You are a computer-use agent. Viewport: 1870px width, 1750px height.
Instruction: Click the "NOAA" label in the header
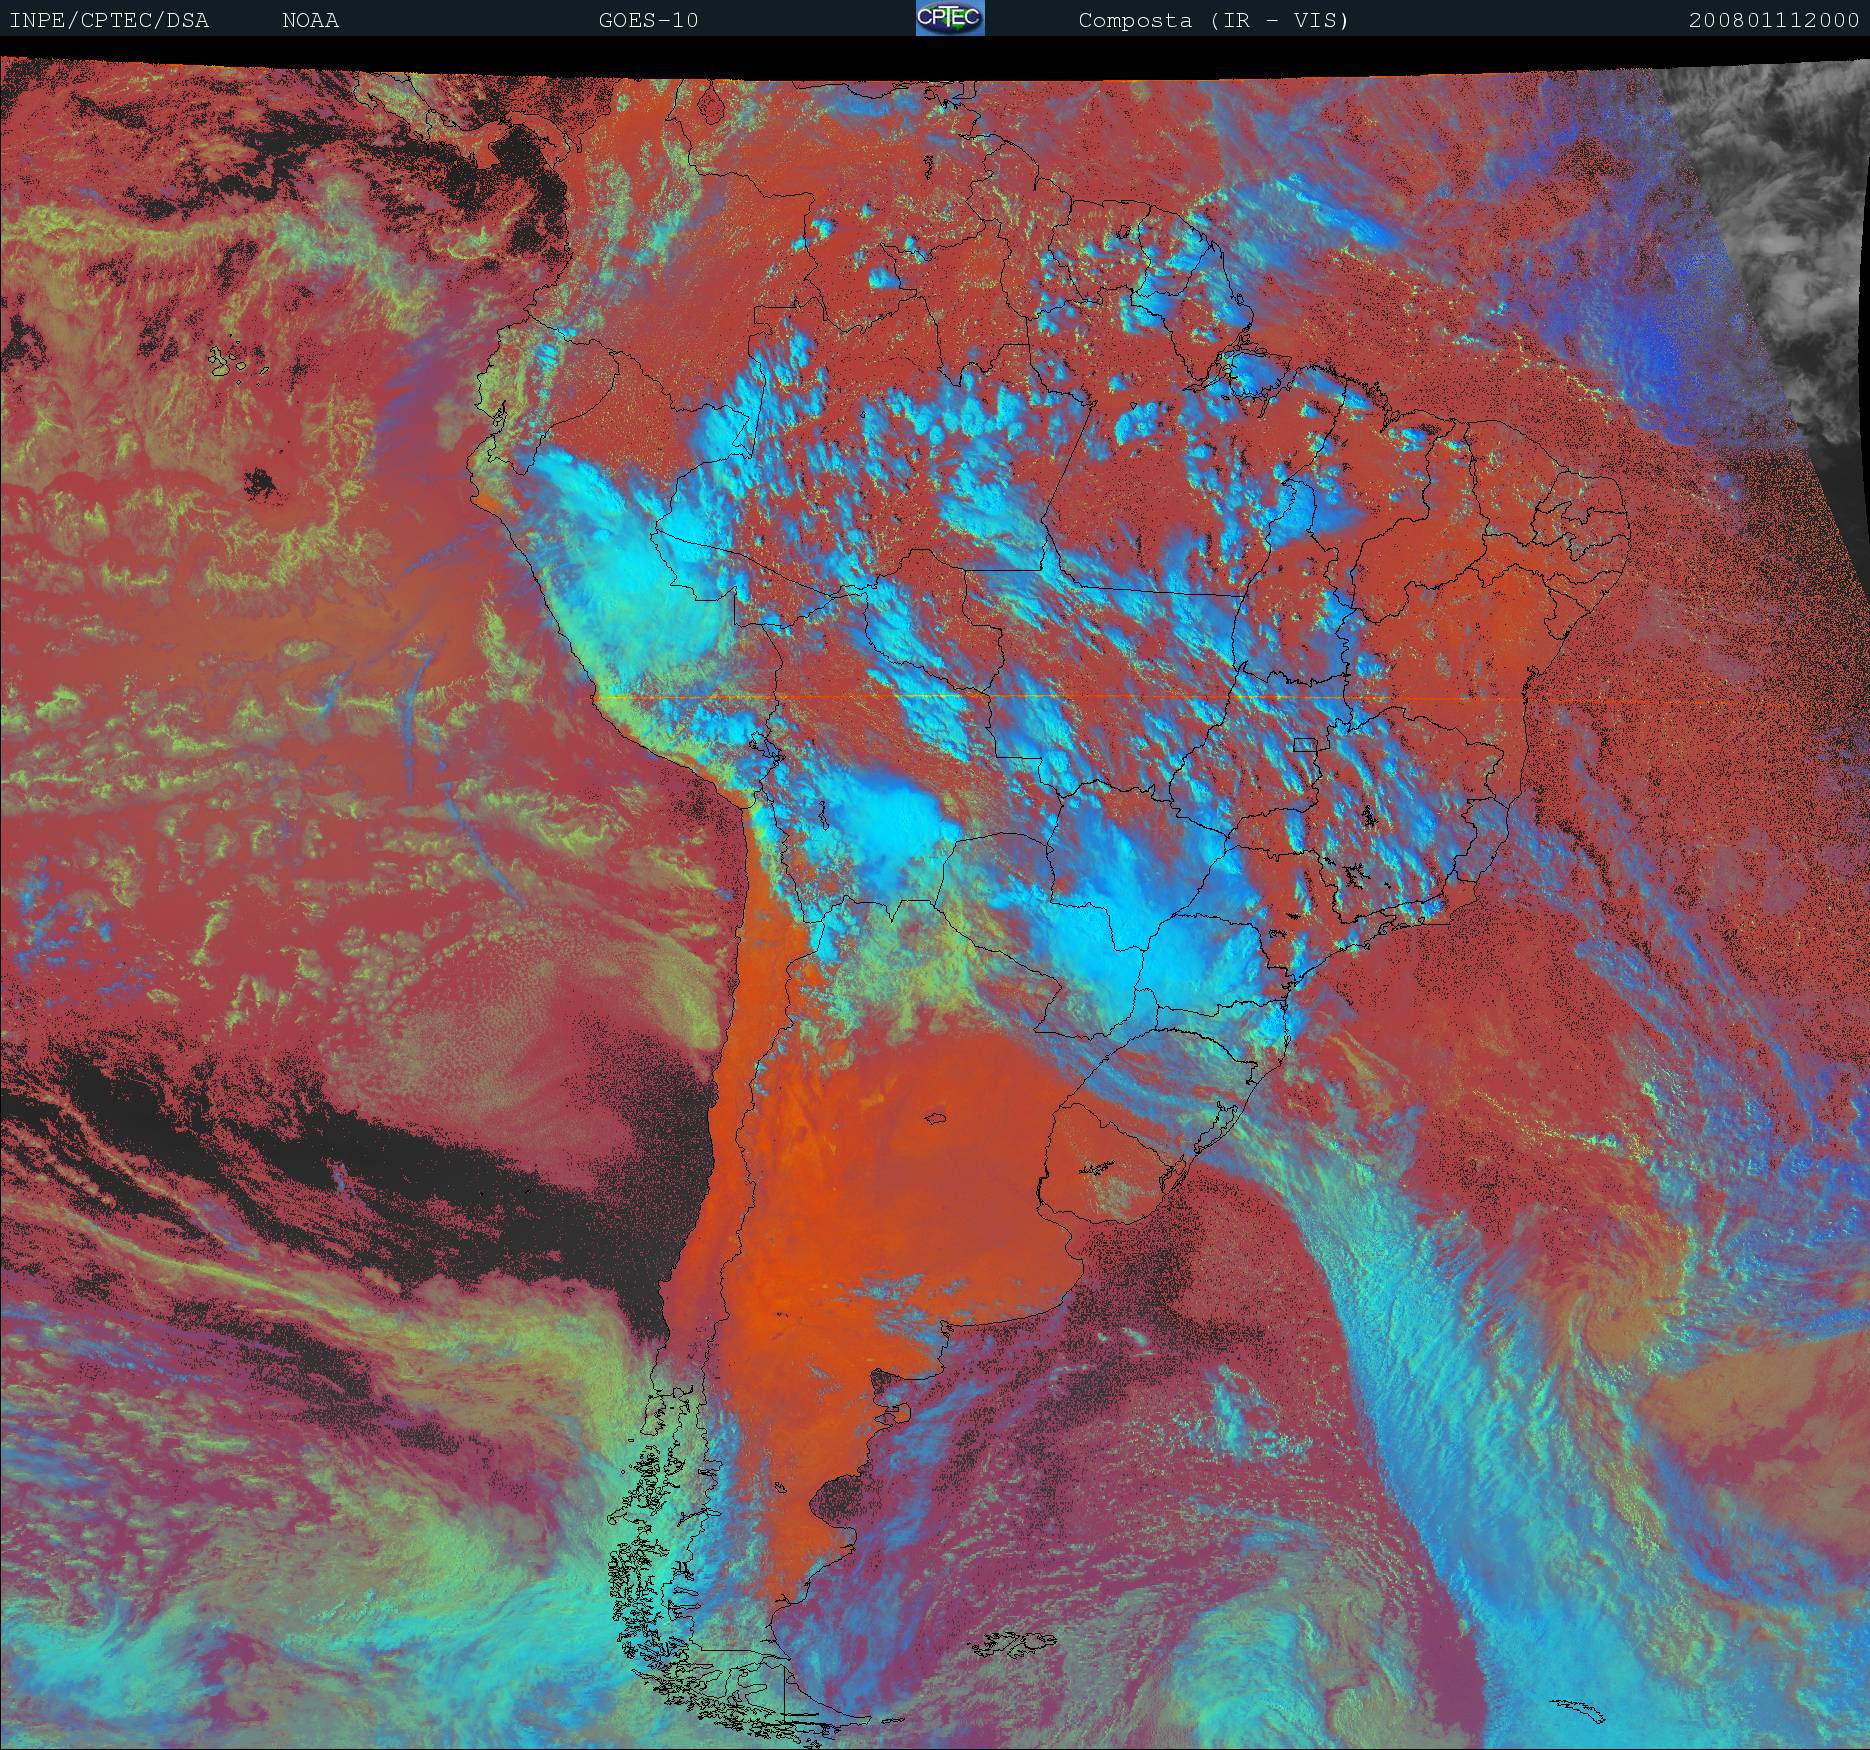click(310, 20)
